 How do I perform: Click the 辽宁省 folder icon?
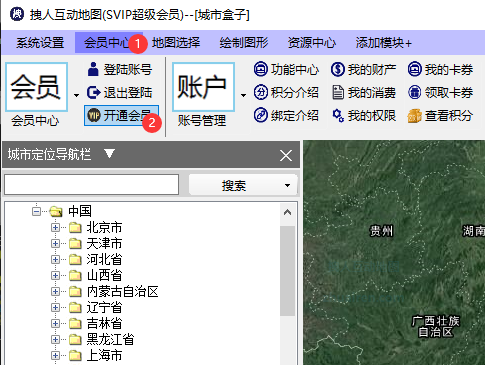(75, 307)
